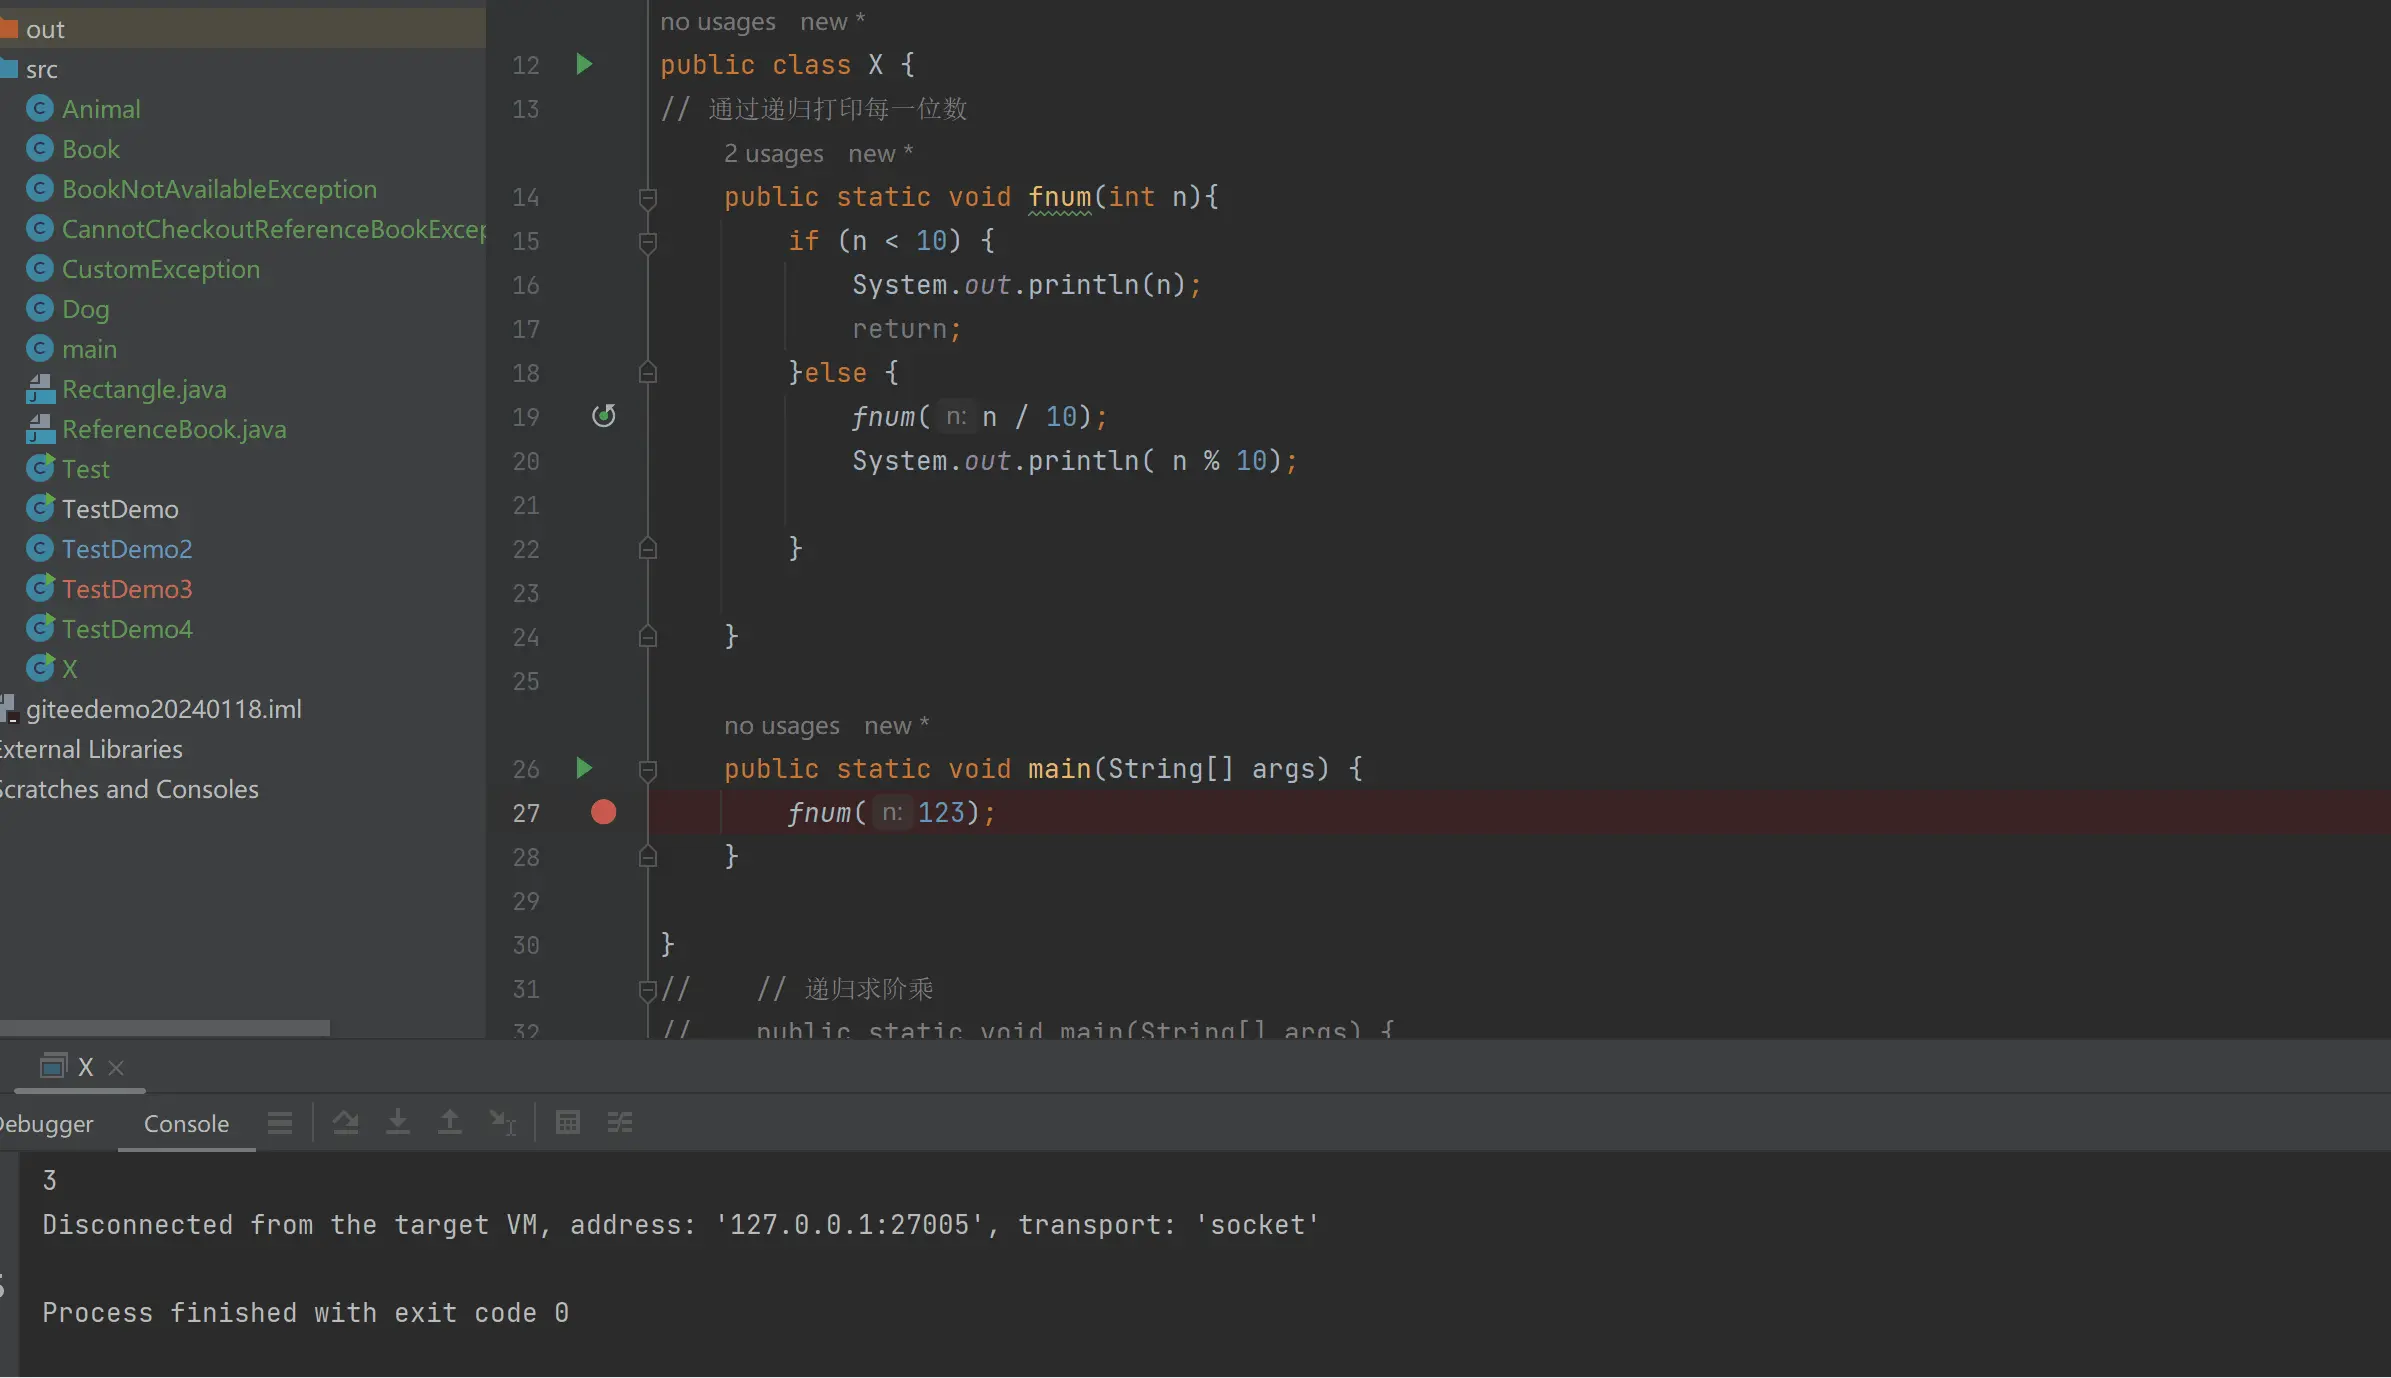
Task: Click the ReferenceBook.java file icon
Action: (40, 429)
